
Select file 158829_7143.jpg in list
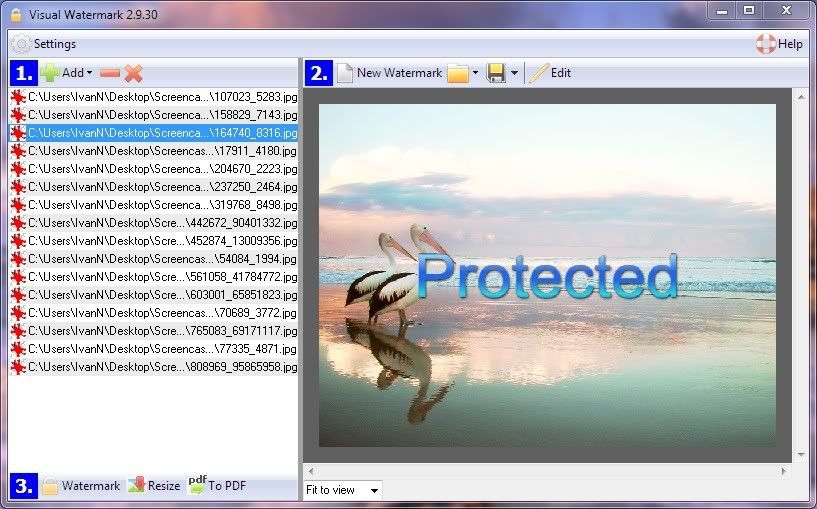click(x=154, y=115)
